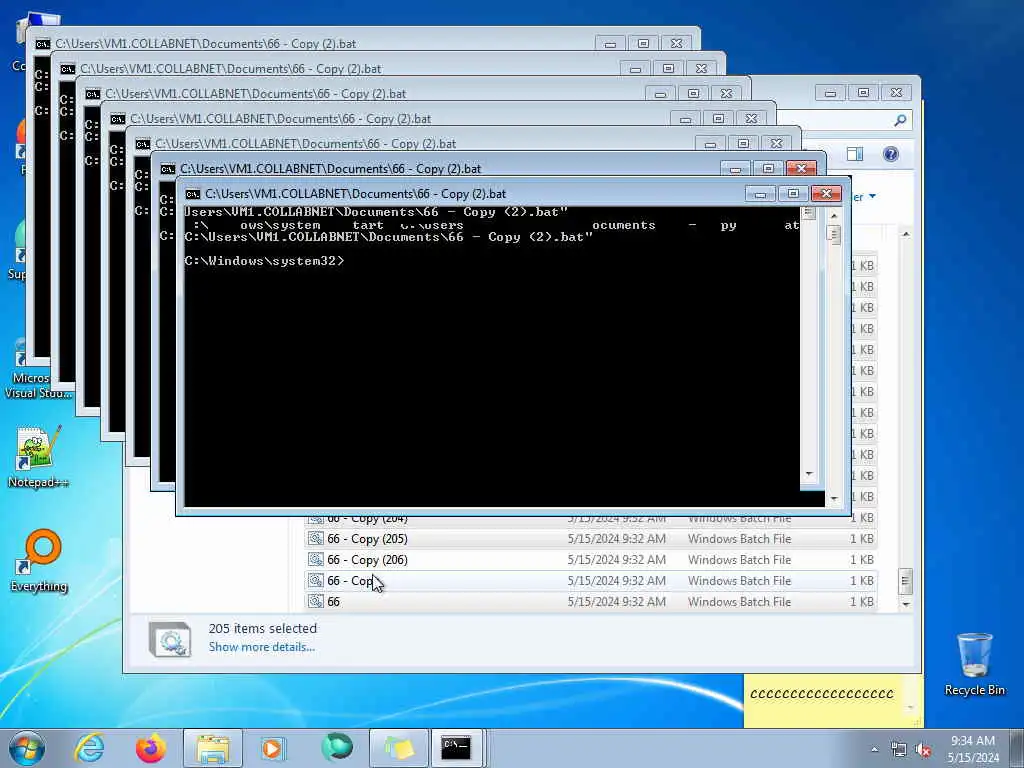
Task: Open the Recycle Bin desktop icon
Action: coord(974,664)
